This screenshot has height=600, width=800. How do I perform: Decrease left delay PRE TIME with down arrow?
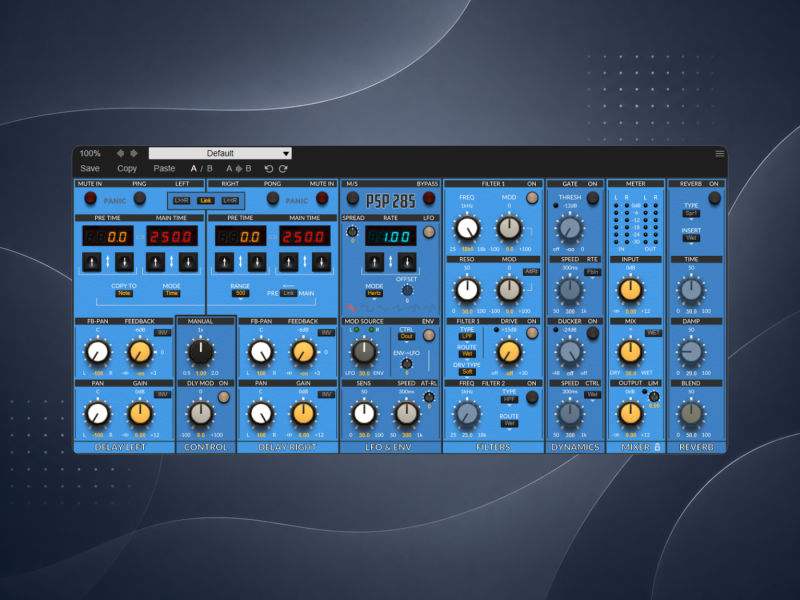(x=124, y=262)
